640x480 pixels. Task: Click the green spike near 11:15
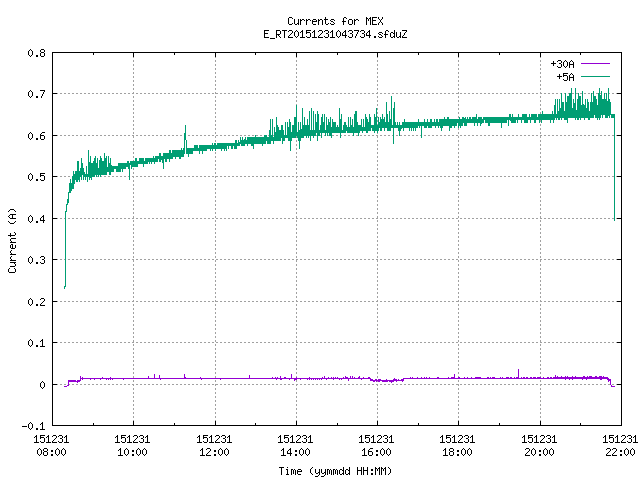click(185, 137)
